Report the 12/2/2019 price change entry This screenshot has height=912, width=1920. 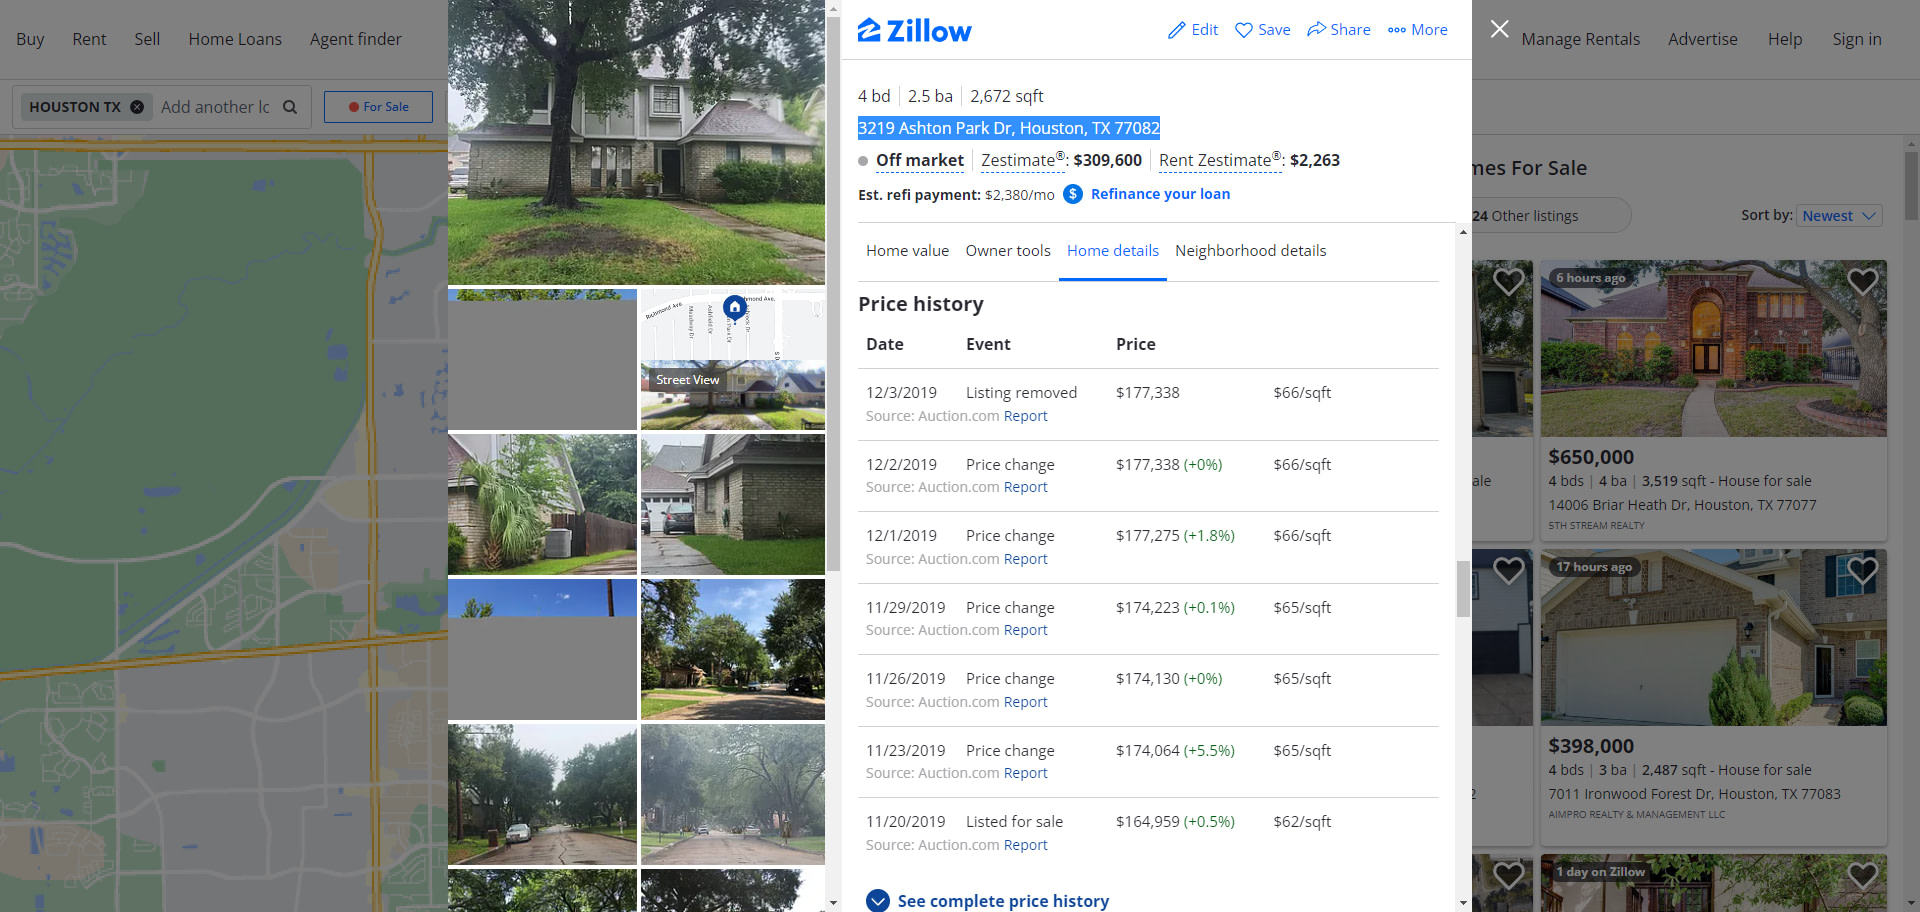[x=1026, y=487]
